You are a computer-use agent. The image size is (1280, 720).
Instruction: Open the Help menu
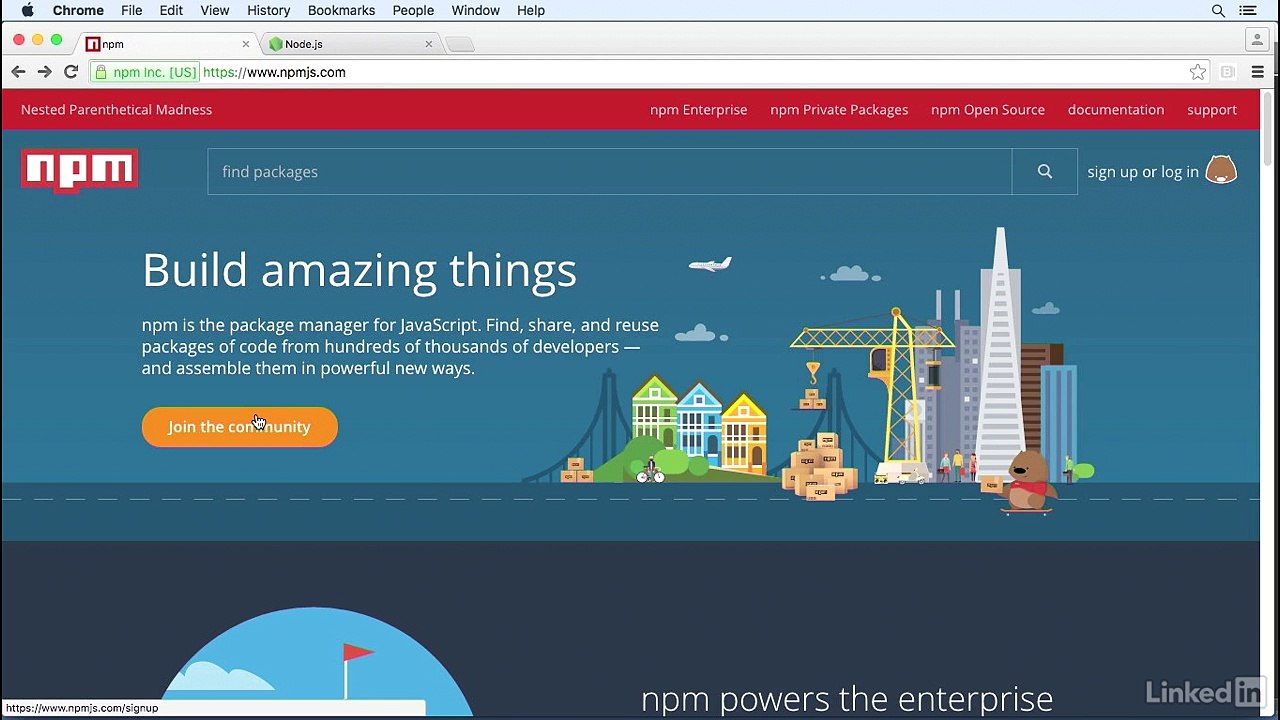pyautogui.click(x=531, y=10)
